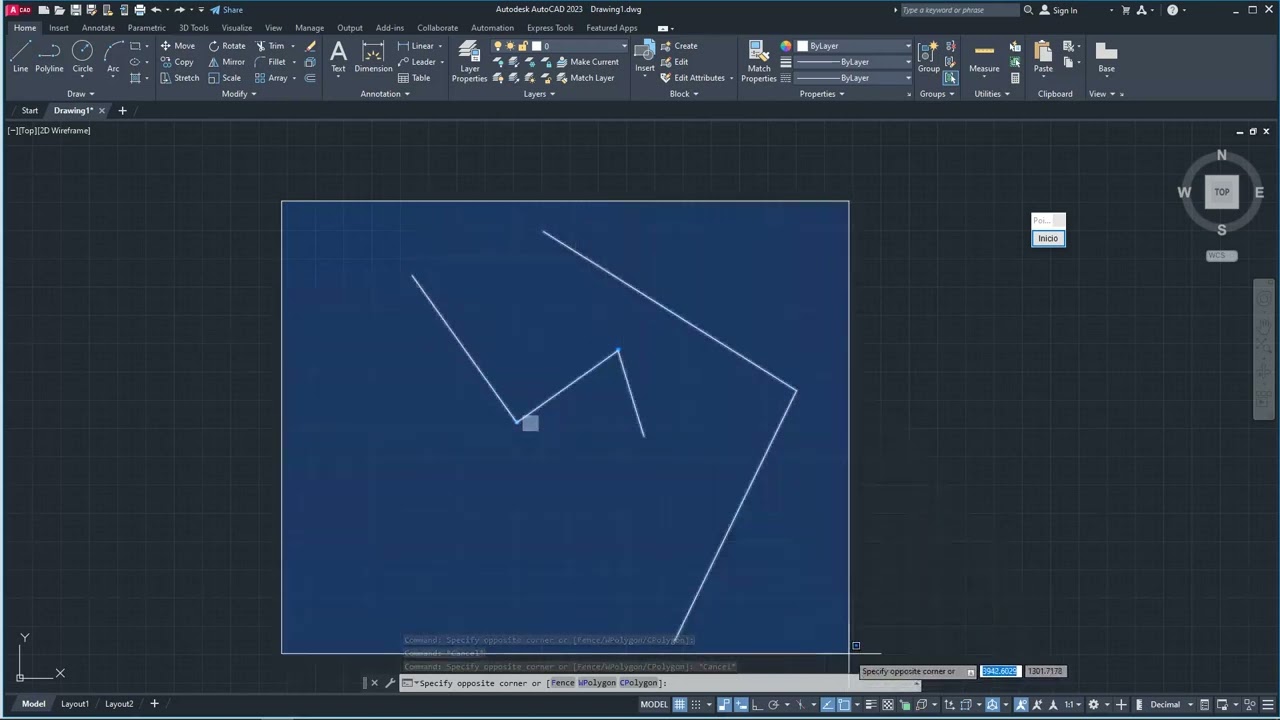
Task: Click Share button in title bar
Action: (x=226, y=10)
